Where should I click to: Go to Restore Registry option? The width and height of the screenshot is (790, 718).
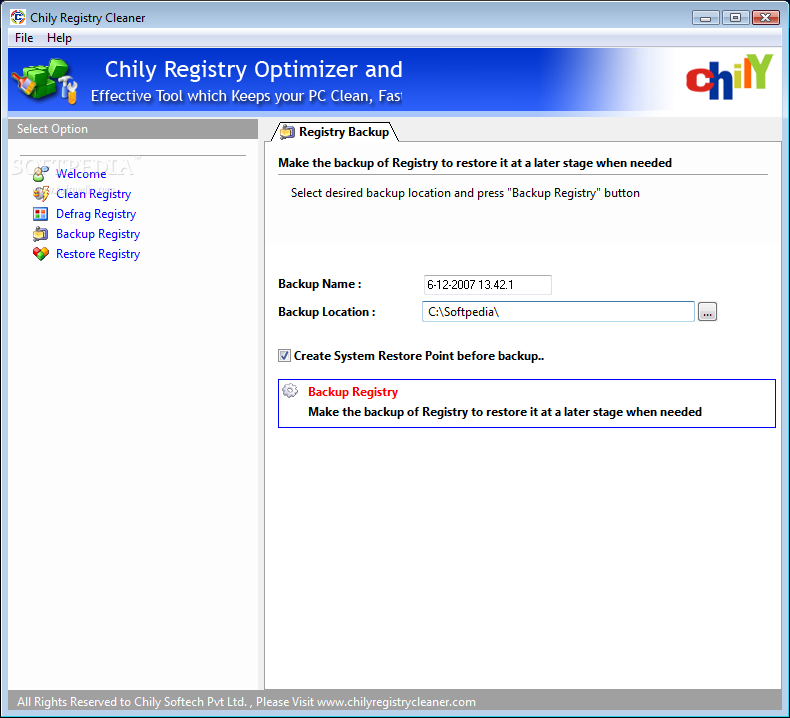(x=98, y=254)
